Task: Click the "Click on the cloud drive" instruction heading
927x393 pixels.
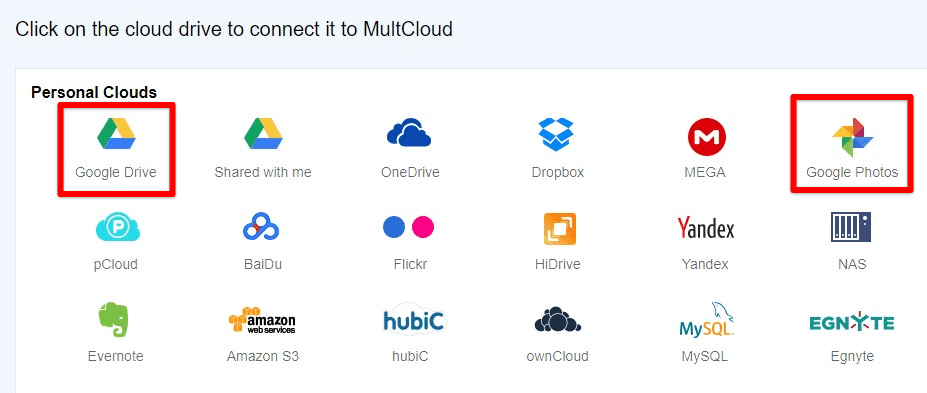Action: click(234, 29)
